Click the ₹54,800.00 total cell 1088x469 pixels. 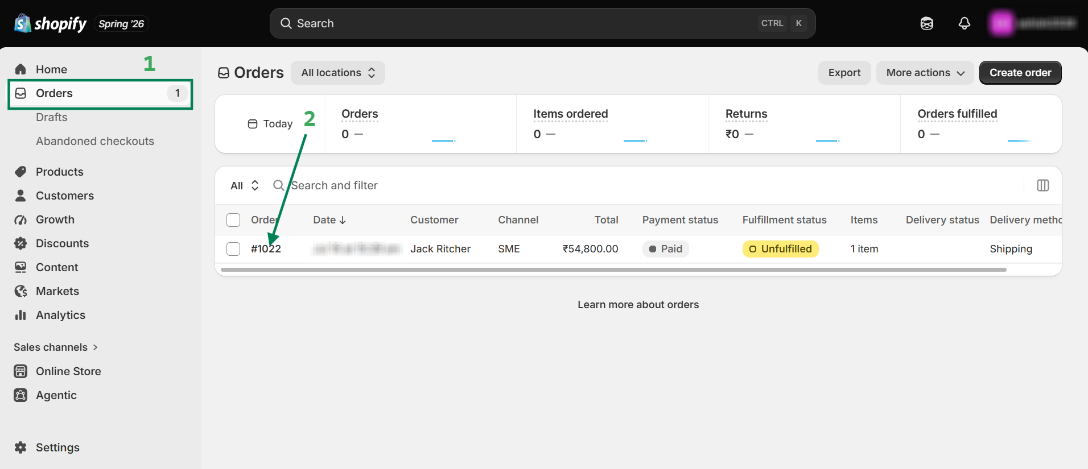pos(590,248)
